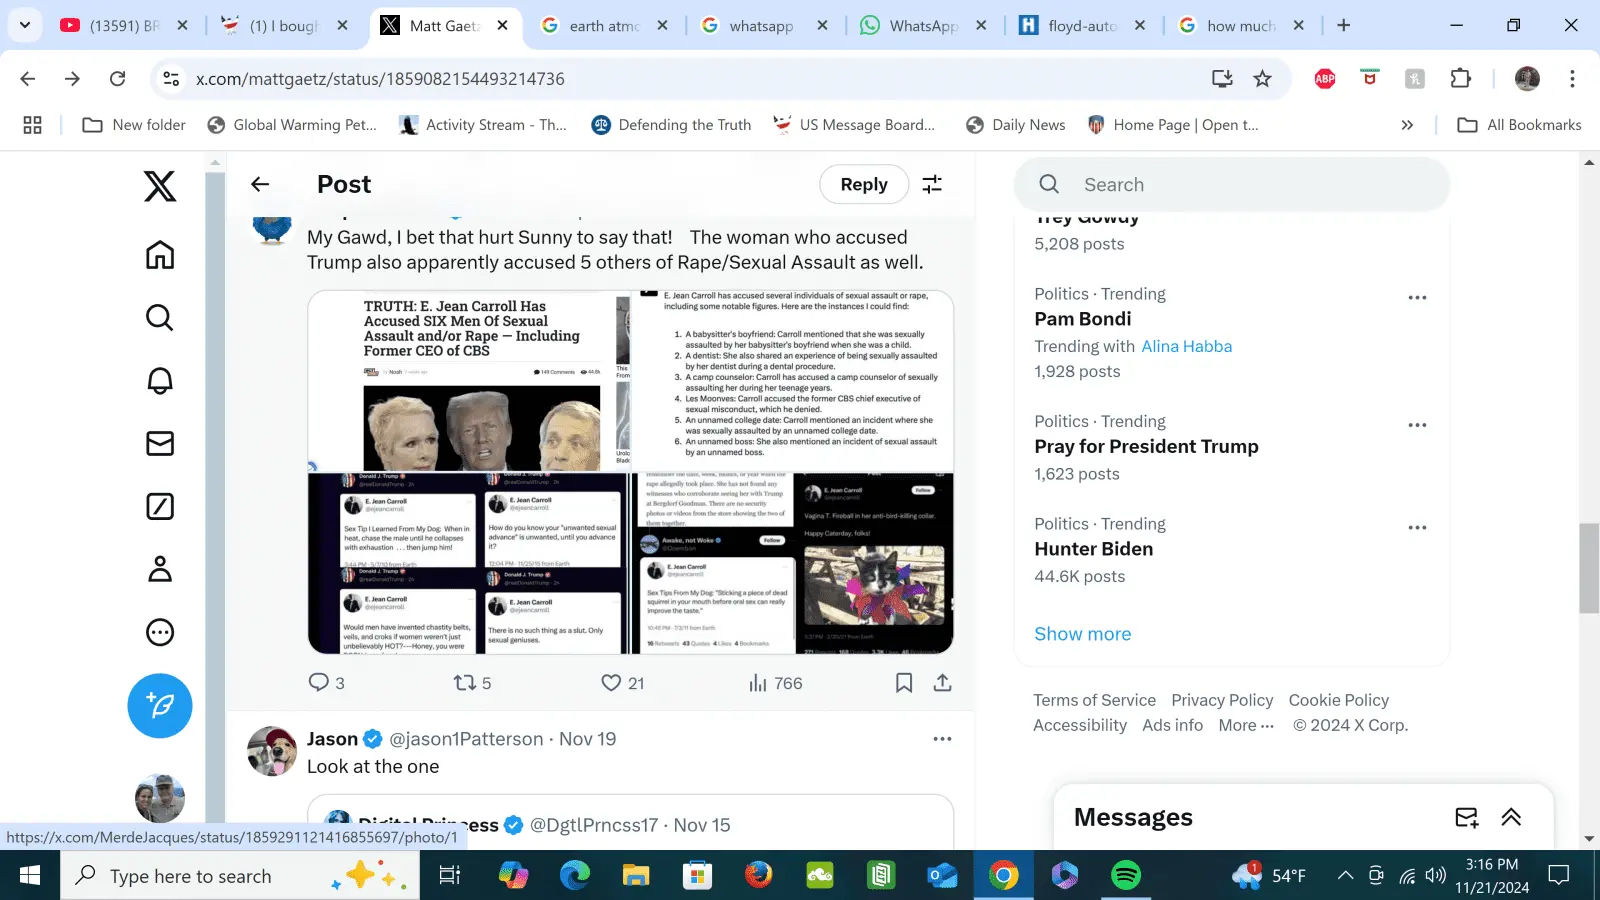Viewport: 1600px width, 900px height.
Task: Start a new message in Messages panel
Action: (x=1466, y=818)
